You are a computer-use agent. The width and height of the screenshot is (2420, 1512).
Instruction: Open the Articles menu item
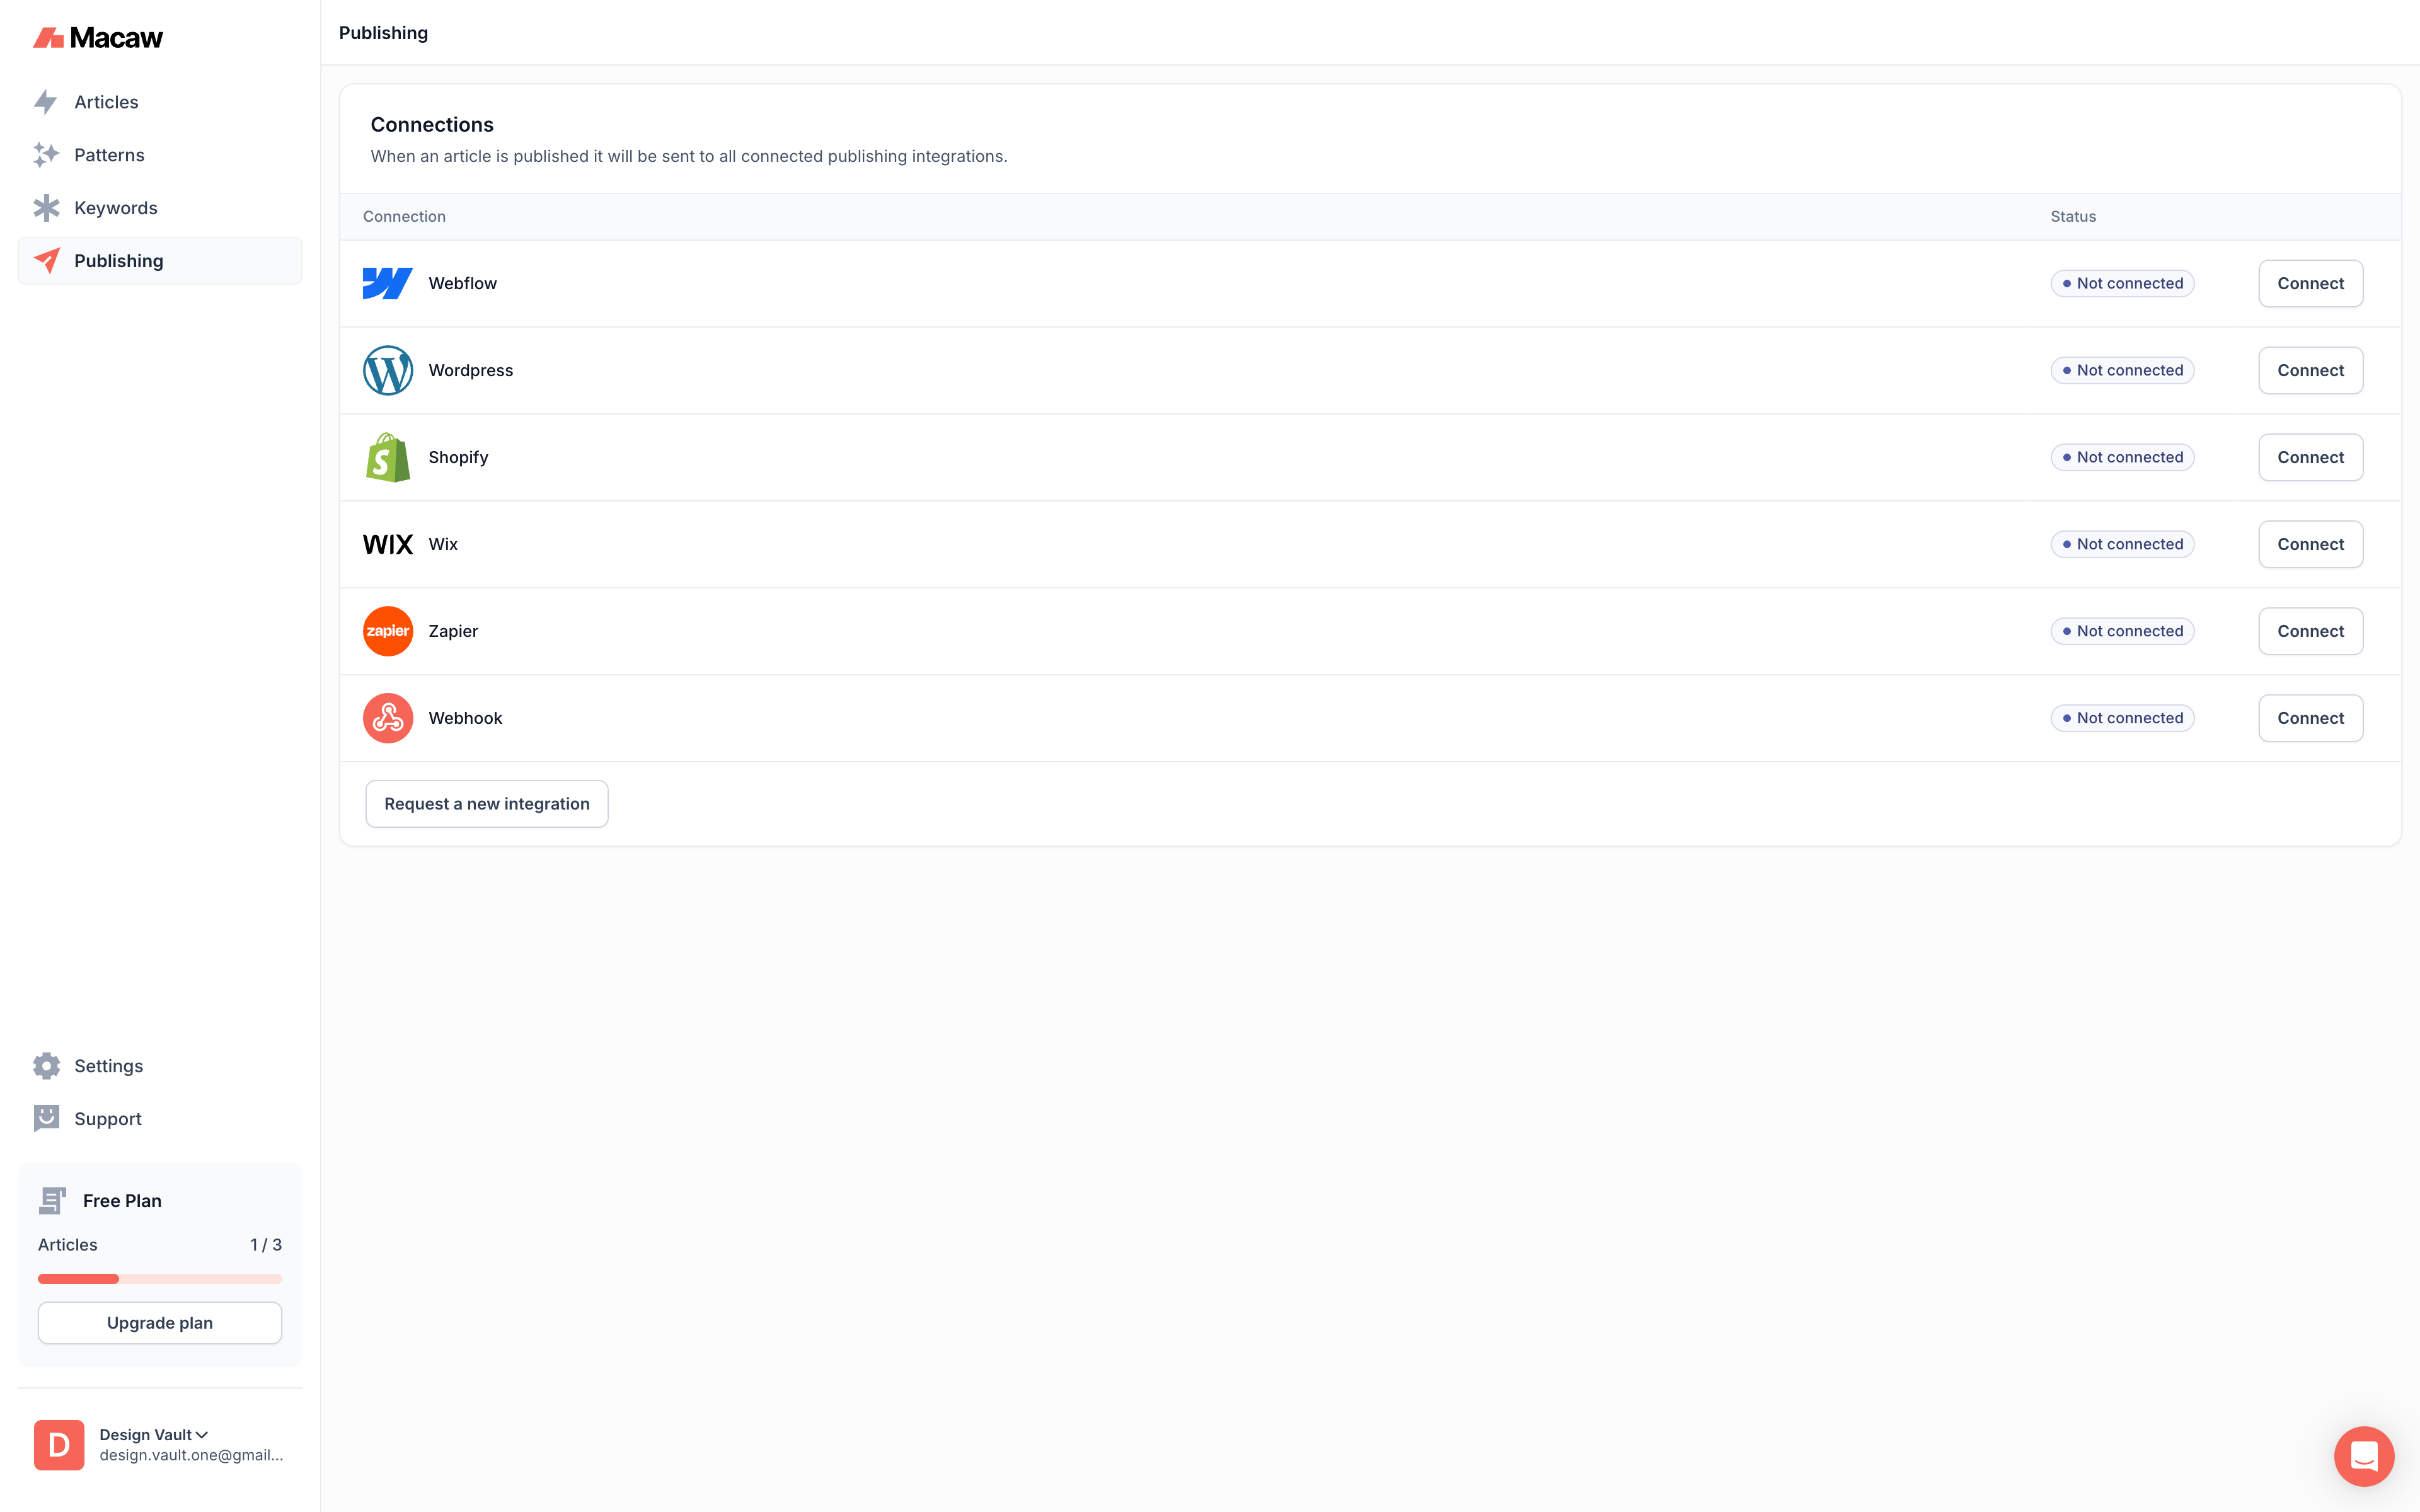click(106, 102)
